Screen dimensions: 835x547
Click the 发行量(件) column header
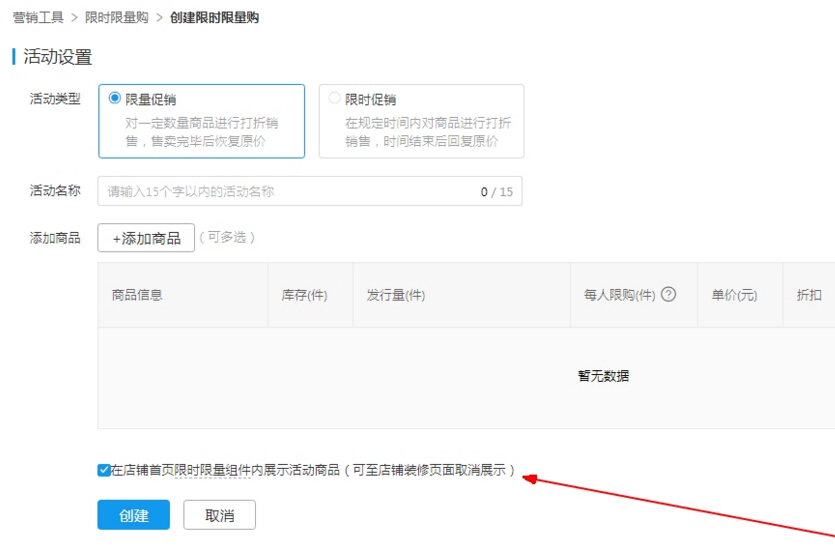(x=396, y=295)
